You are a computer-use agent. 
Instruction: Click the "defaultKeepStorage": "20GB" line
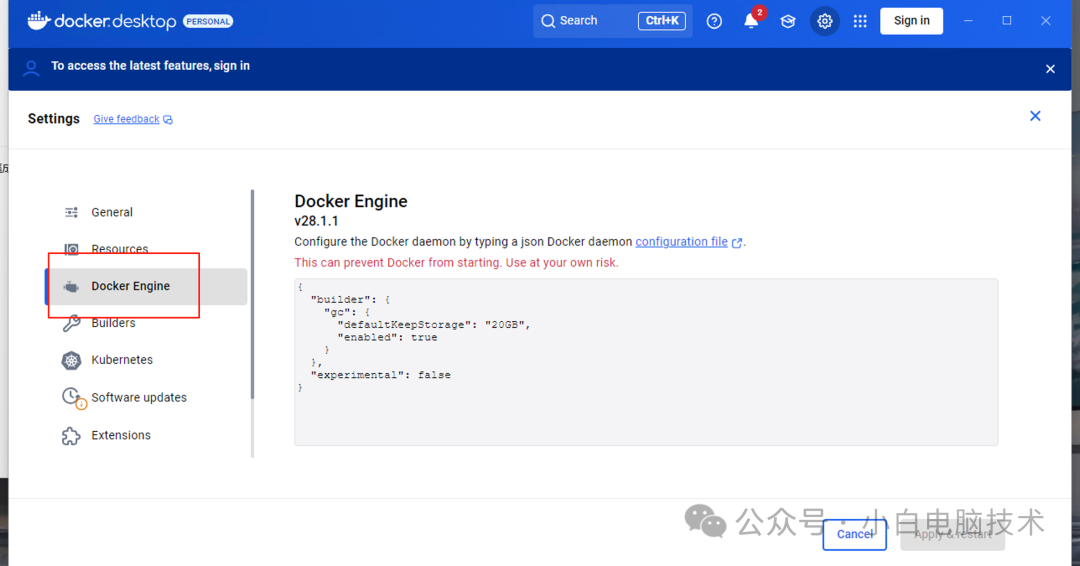tap(434, 325)
